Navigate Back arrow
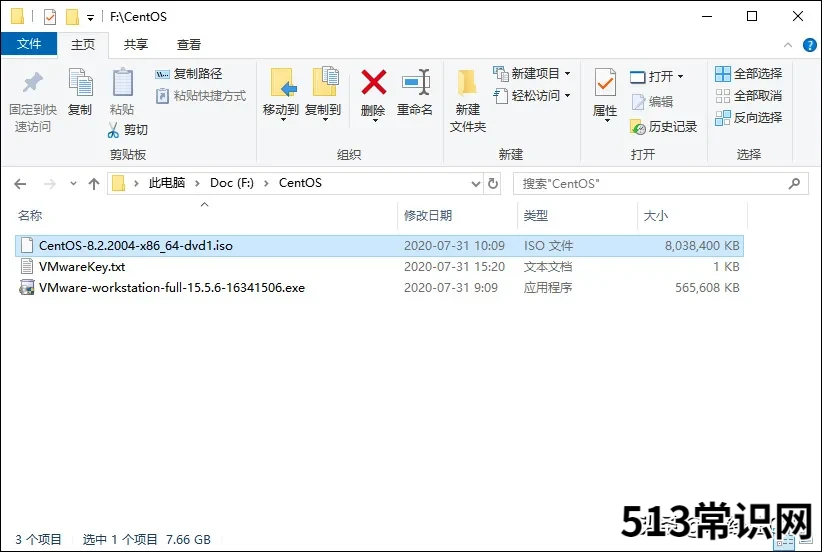Screen dimensions: 822x552 pyautogui.click(x=20, y=184)
